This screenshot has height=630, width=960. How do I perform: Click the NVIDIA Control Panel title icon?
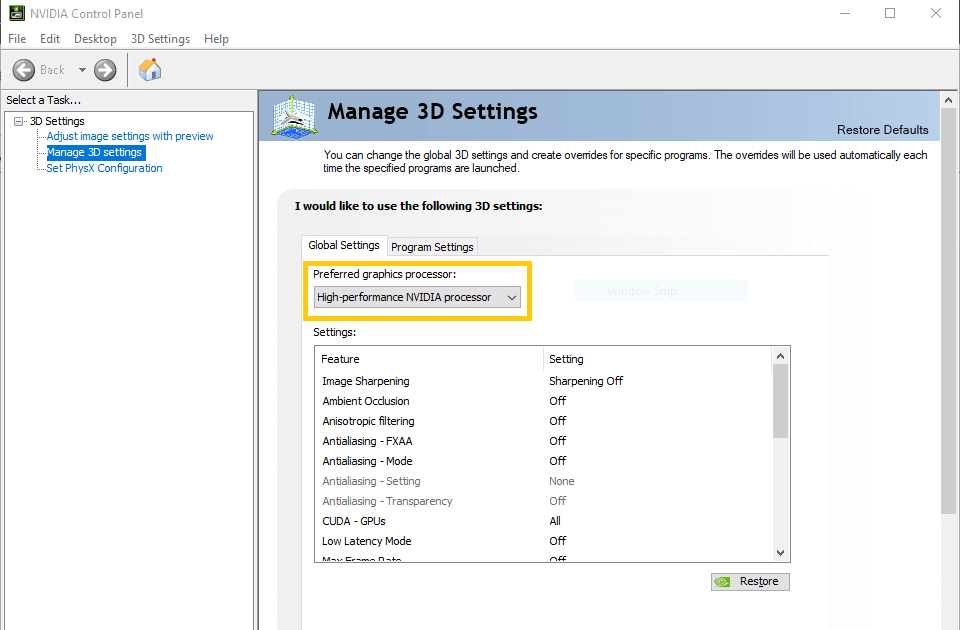coord(17,13)
